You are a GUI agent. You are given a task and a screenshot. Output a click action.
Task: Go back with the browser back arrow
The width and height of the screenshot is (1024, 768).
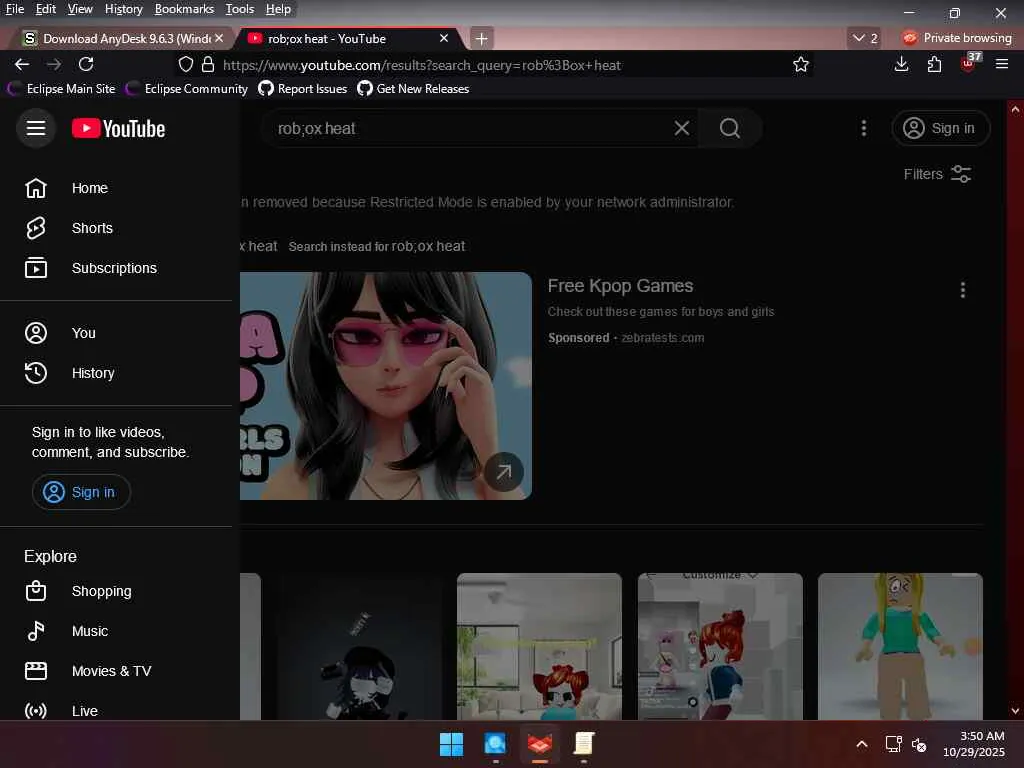(x=22, y=64)
